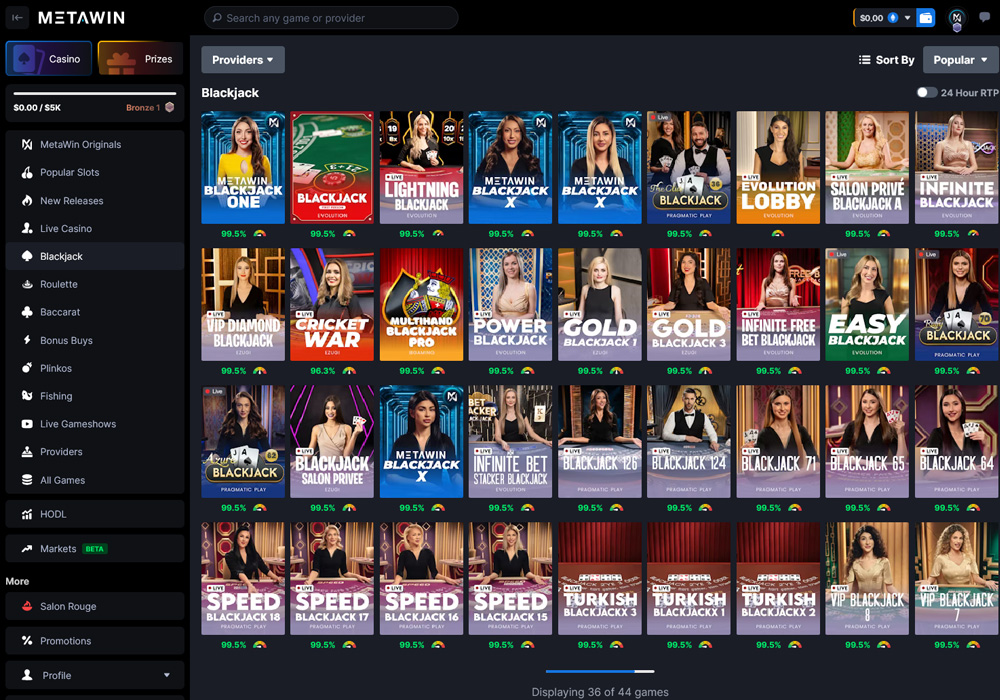The height and width of the screenshot is (700, 1000).
Task: Open the wallet icon button
Action: (925, 18)
